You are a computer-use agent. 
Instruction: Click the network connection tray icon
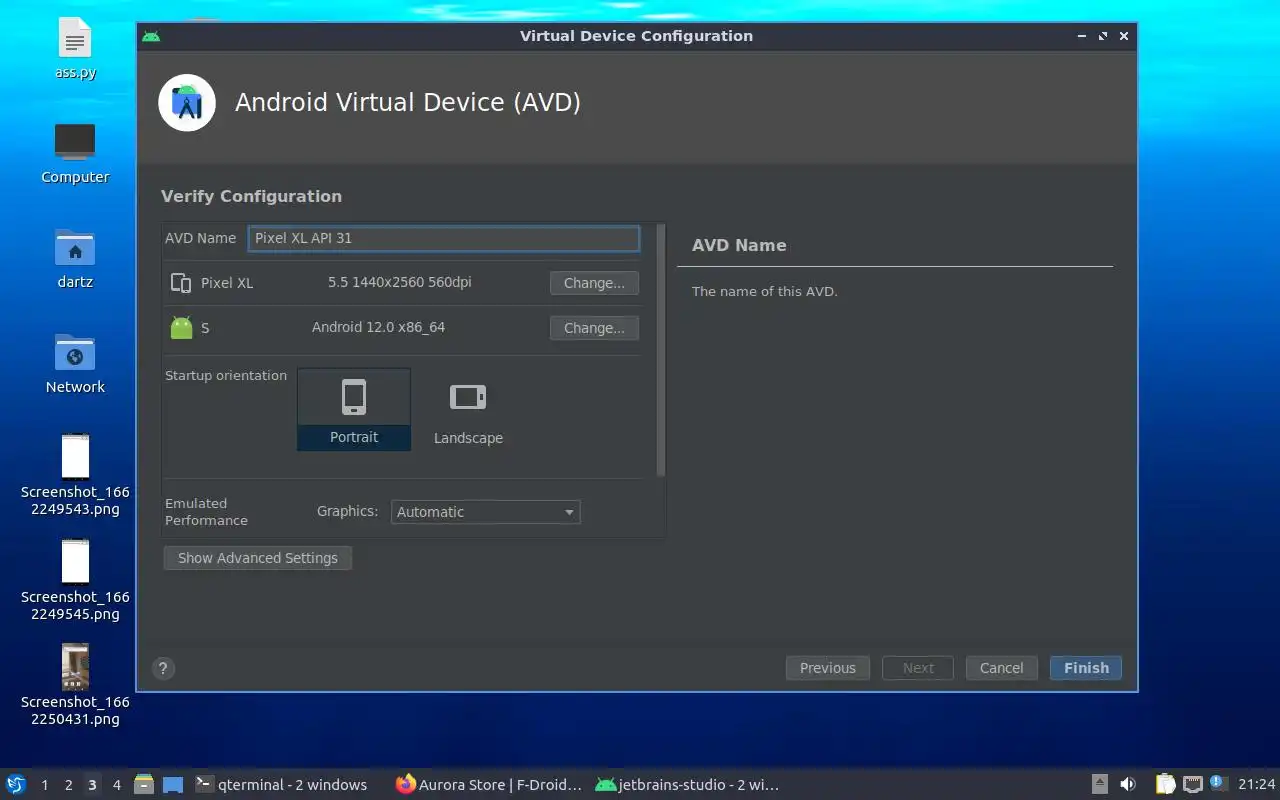pos(1193,785)
